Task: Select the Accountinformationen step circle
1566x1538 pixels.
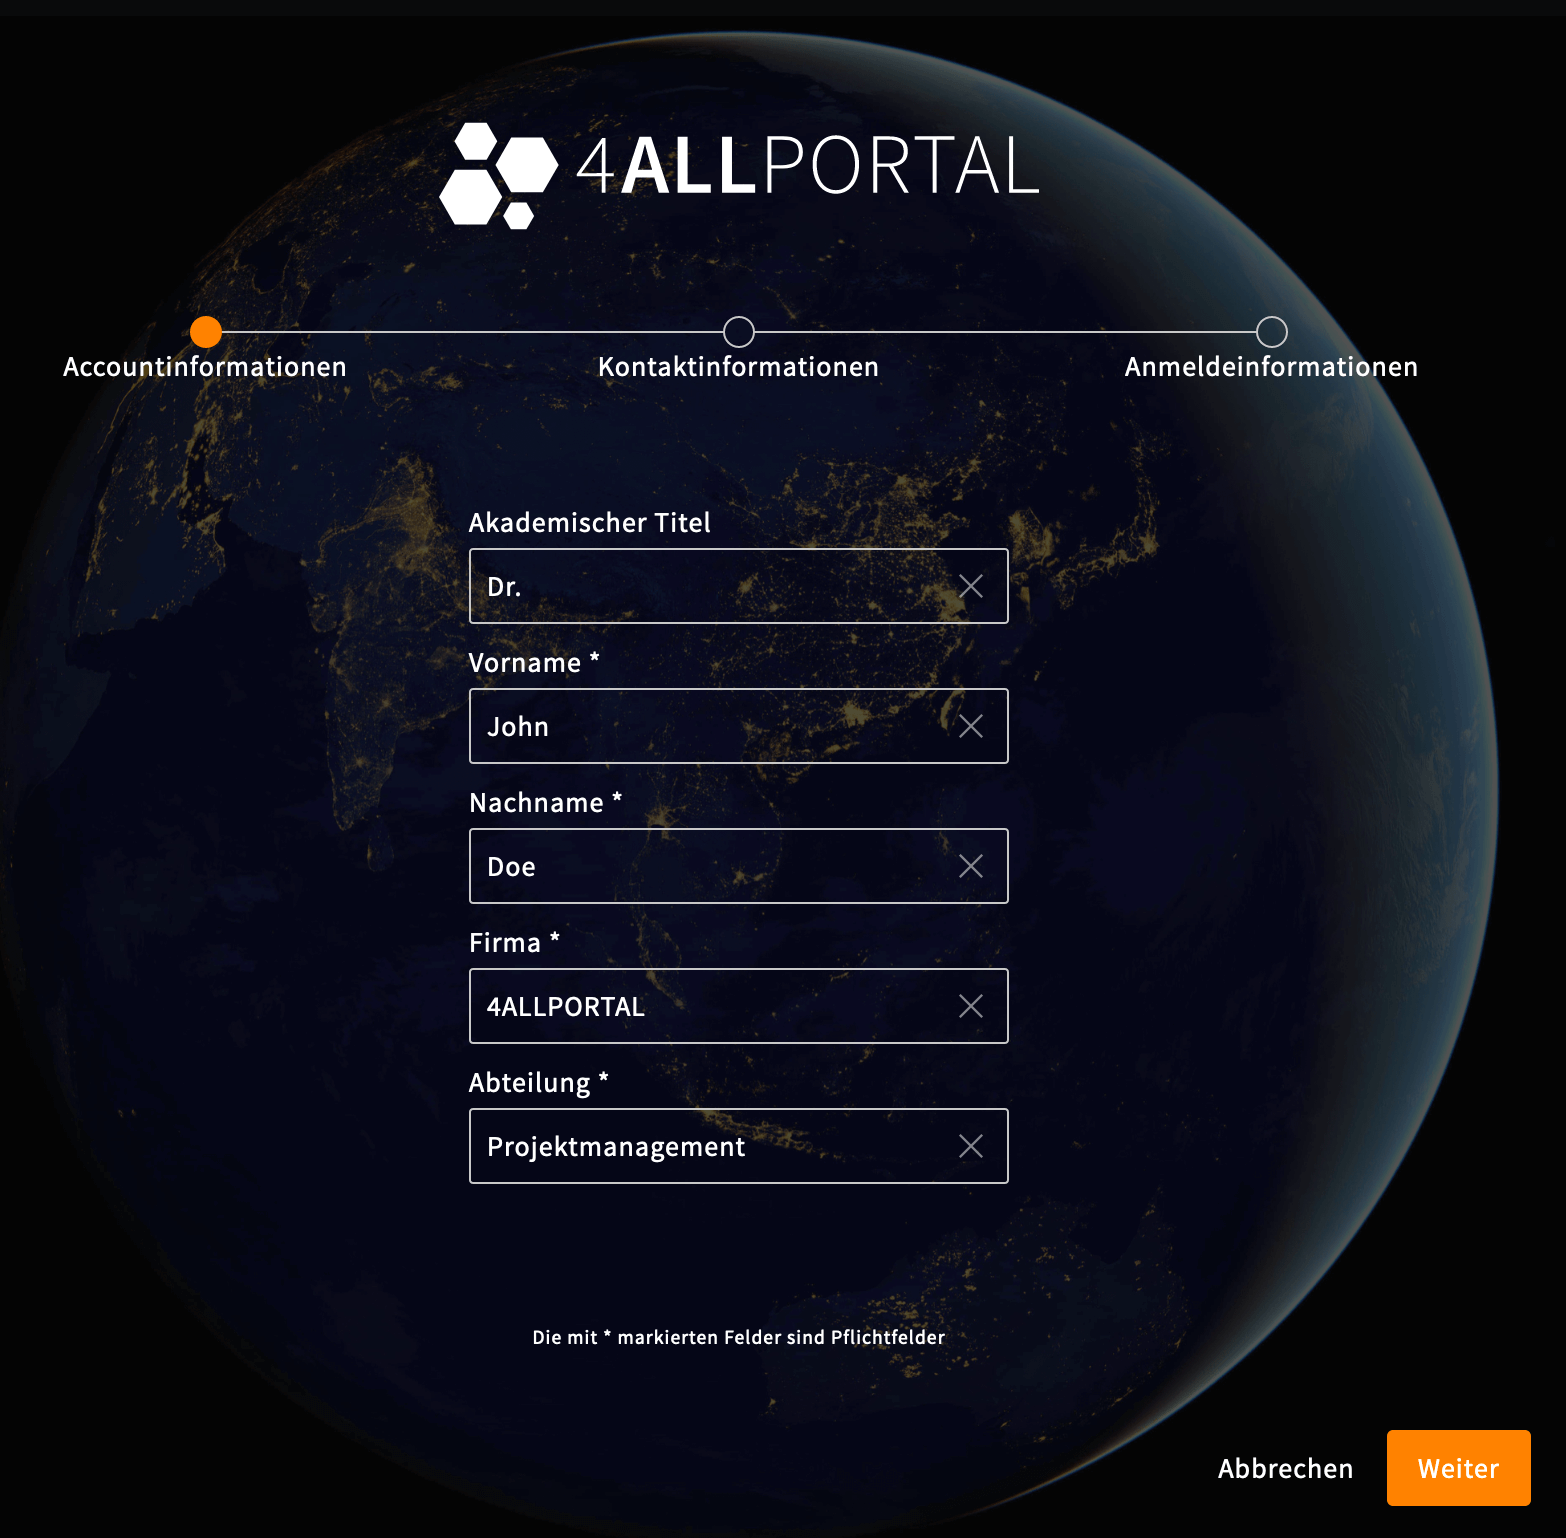Action: pos(206,332)
